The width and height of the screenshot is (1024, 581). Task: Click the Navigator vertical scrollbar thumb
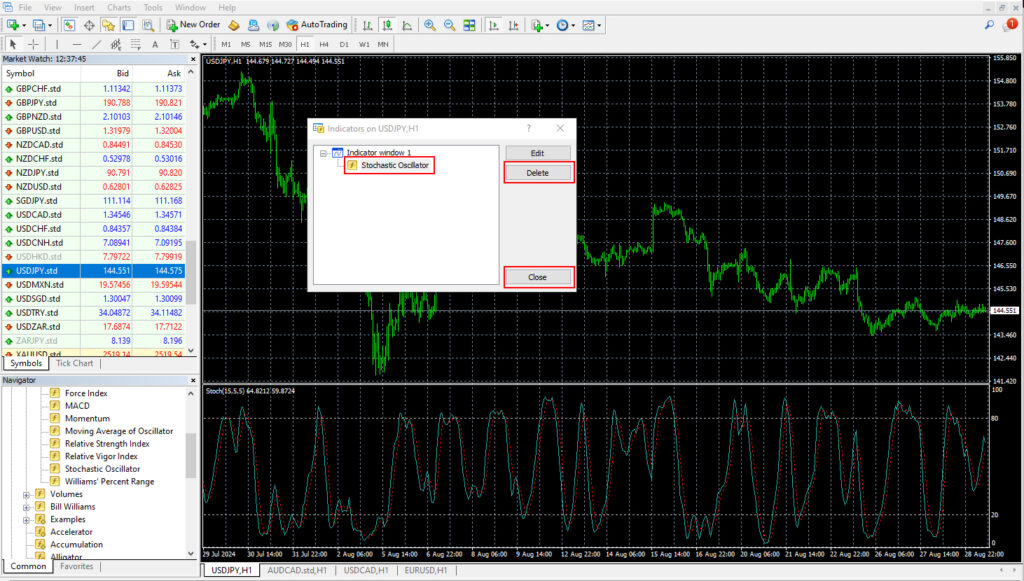tap(191, 455)
